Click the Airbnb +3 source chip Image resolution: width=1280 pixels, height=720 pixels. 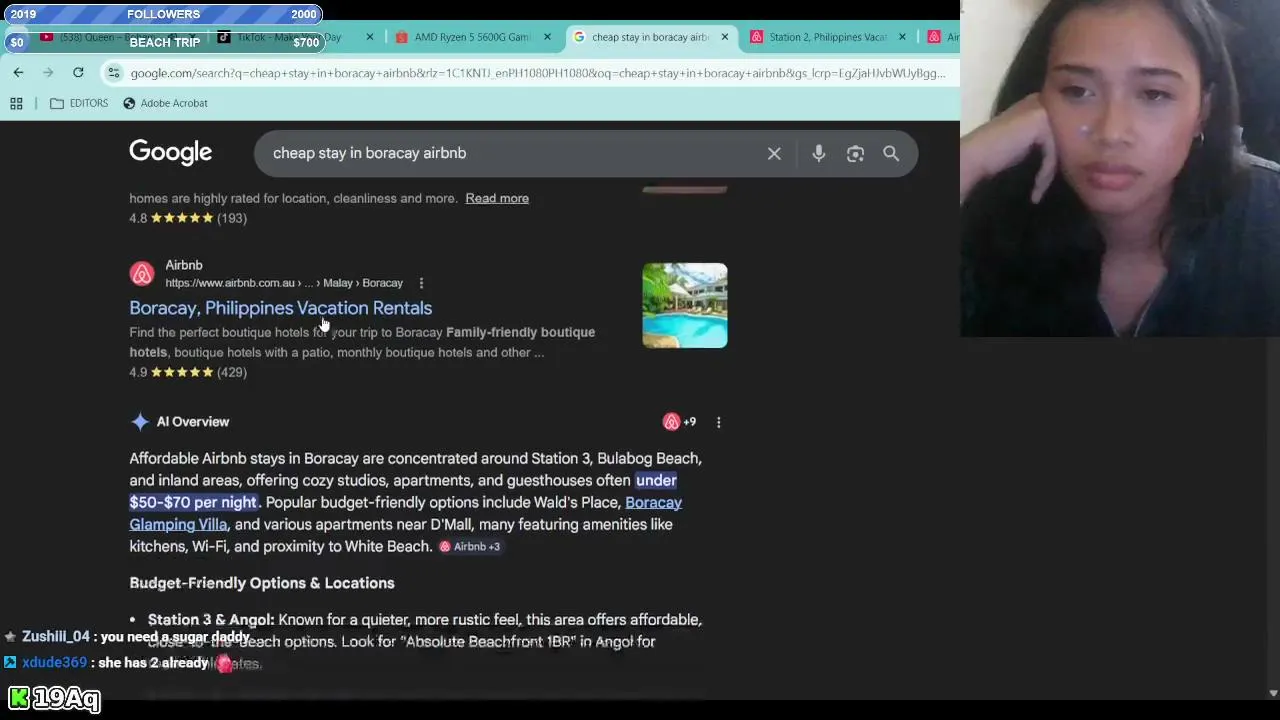coord(470,547)
